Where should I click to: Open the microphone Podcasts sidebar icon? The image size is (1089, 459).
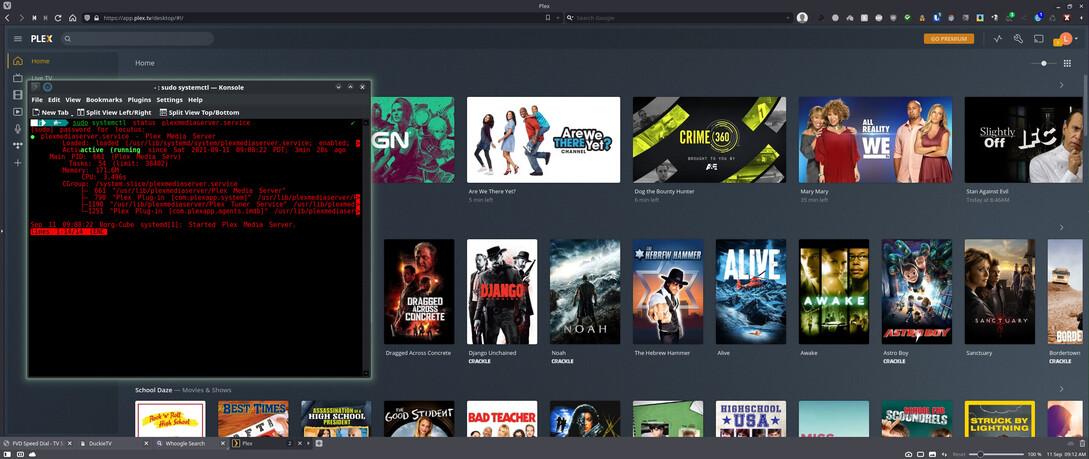[18, 128]
